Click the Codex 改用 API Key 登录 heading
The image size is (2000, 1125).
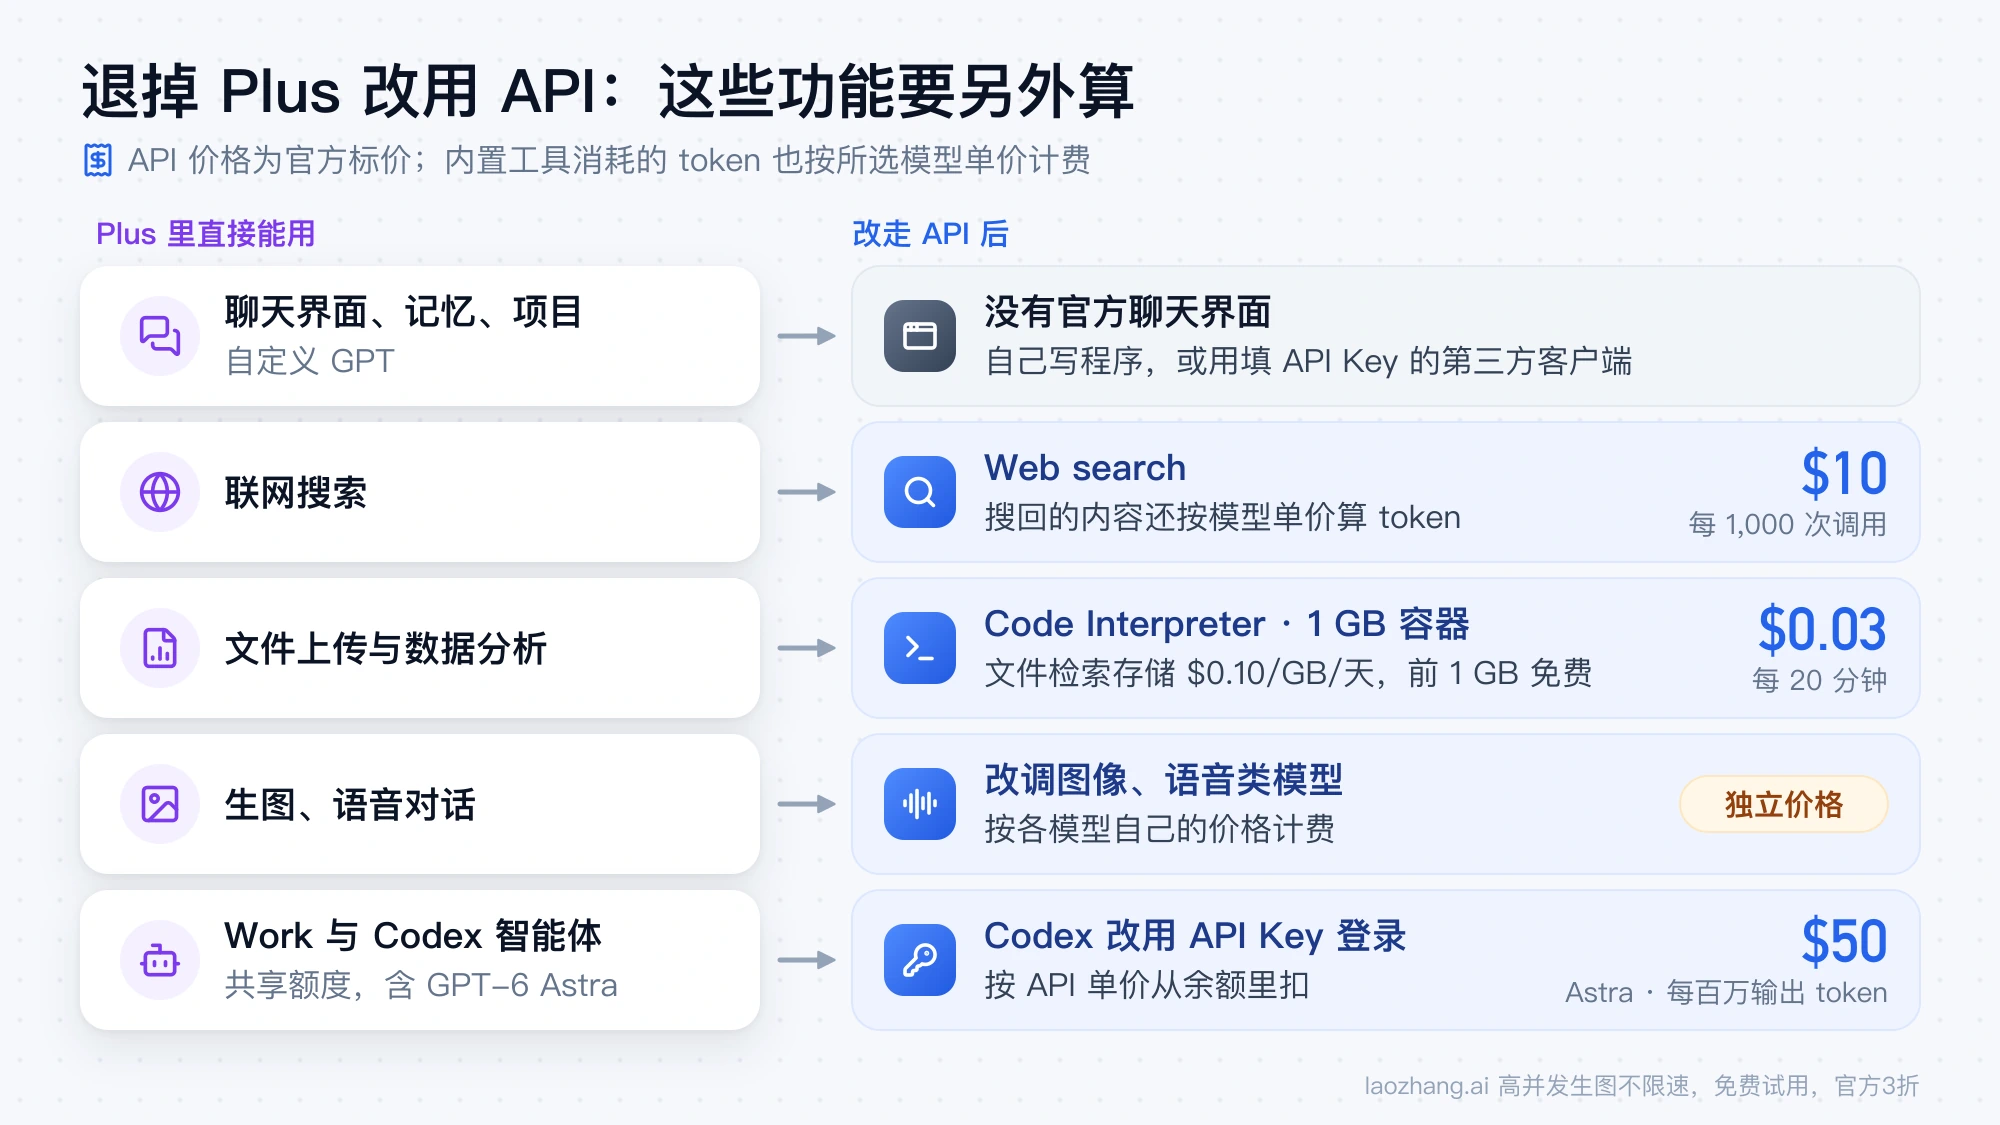(1195, 936)
